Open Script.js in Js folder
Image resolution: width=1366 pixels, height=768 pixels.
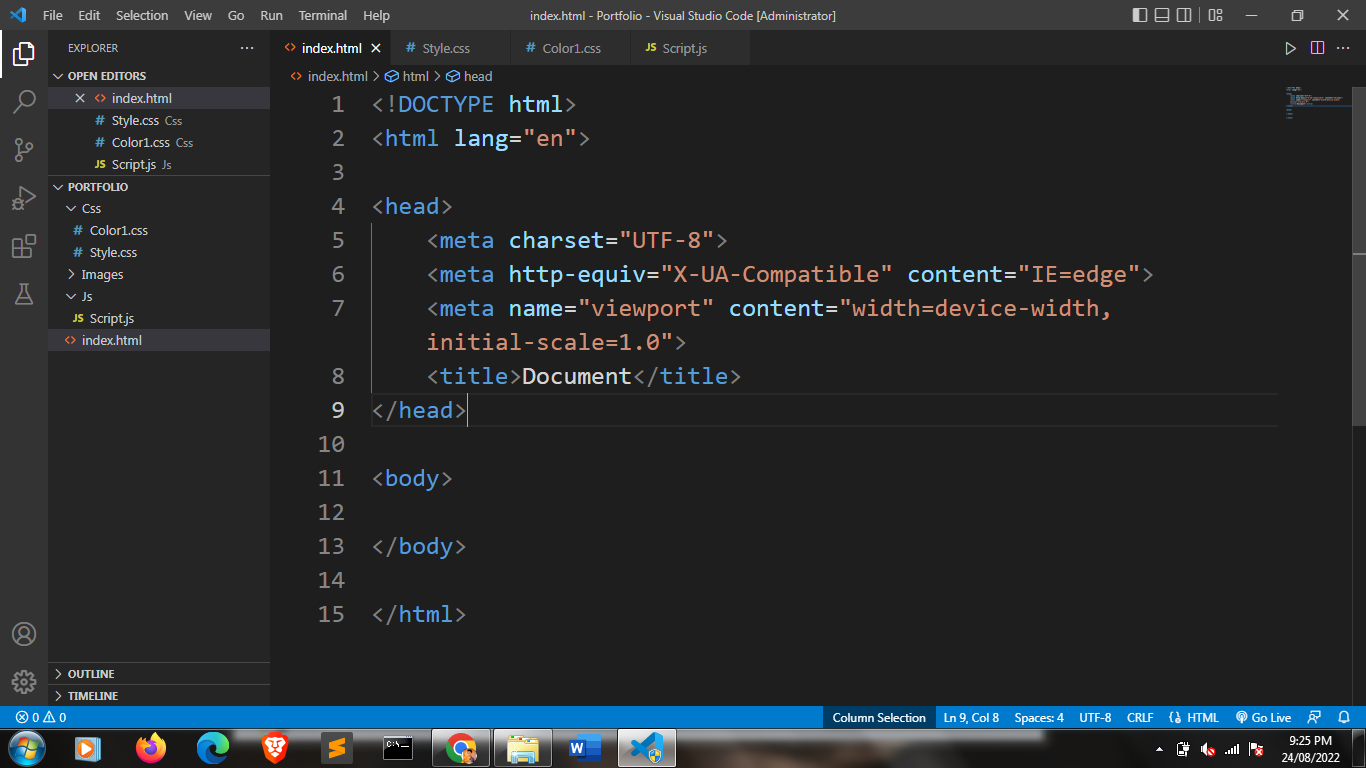[x=159, y=318]
